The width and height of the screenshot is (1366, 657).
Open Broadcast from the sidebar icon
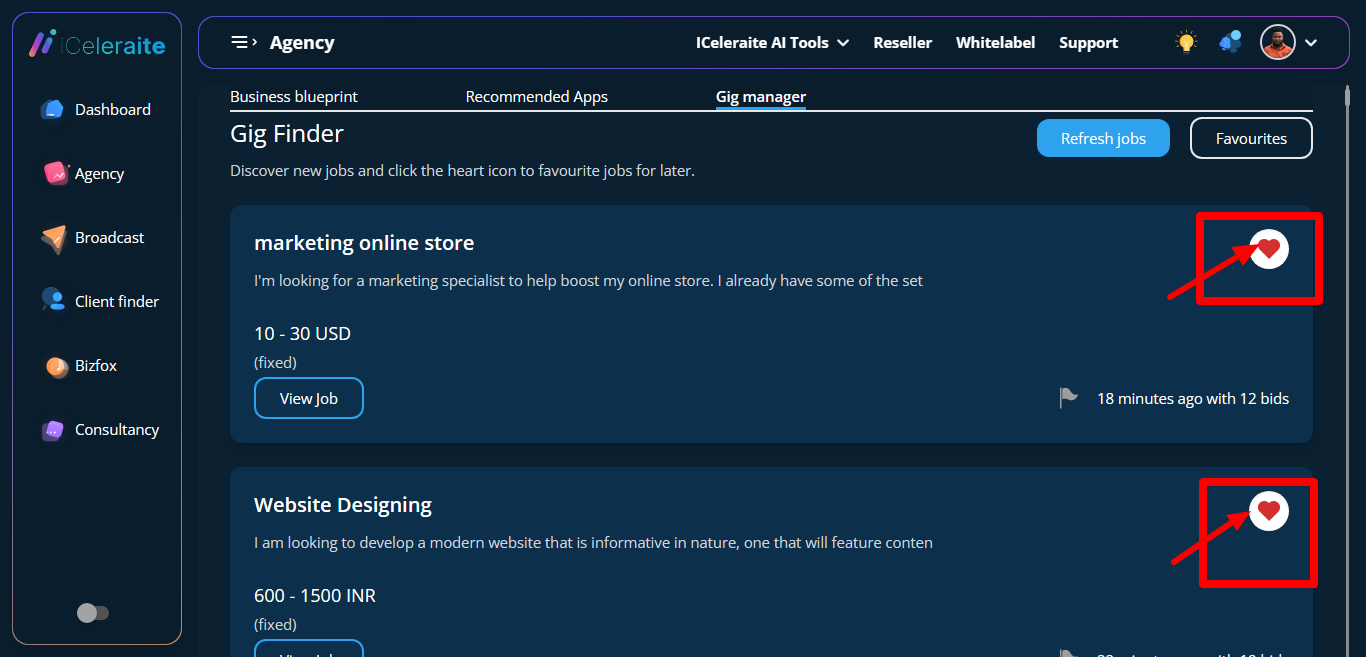tap(53, 238)
